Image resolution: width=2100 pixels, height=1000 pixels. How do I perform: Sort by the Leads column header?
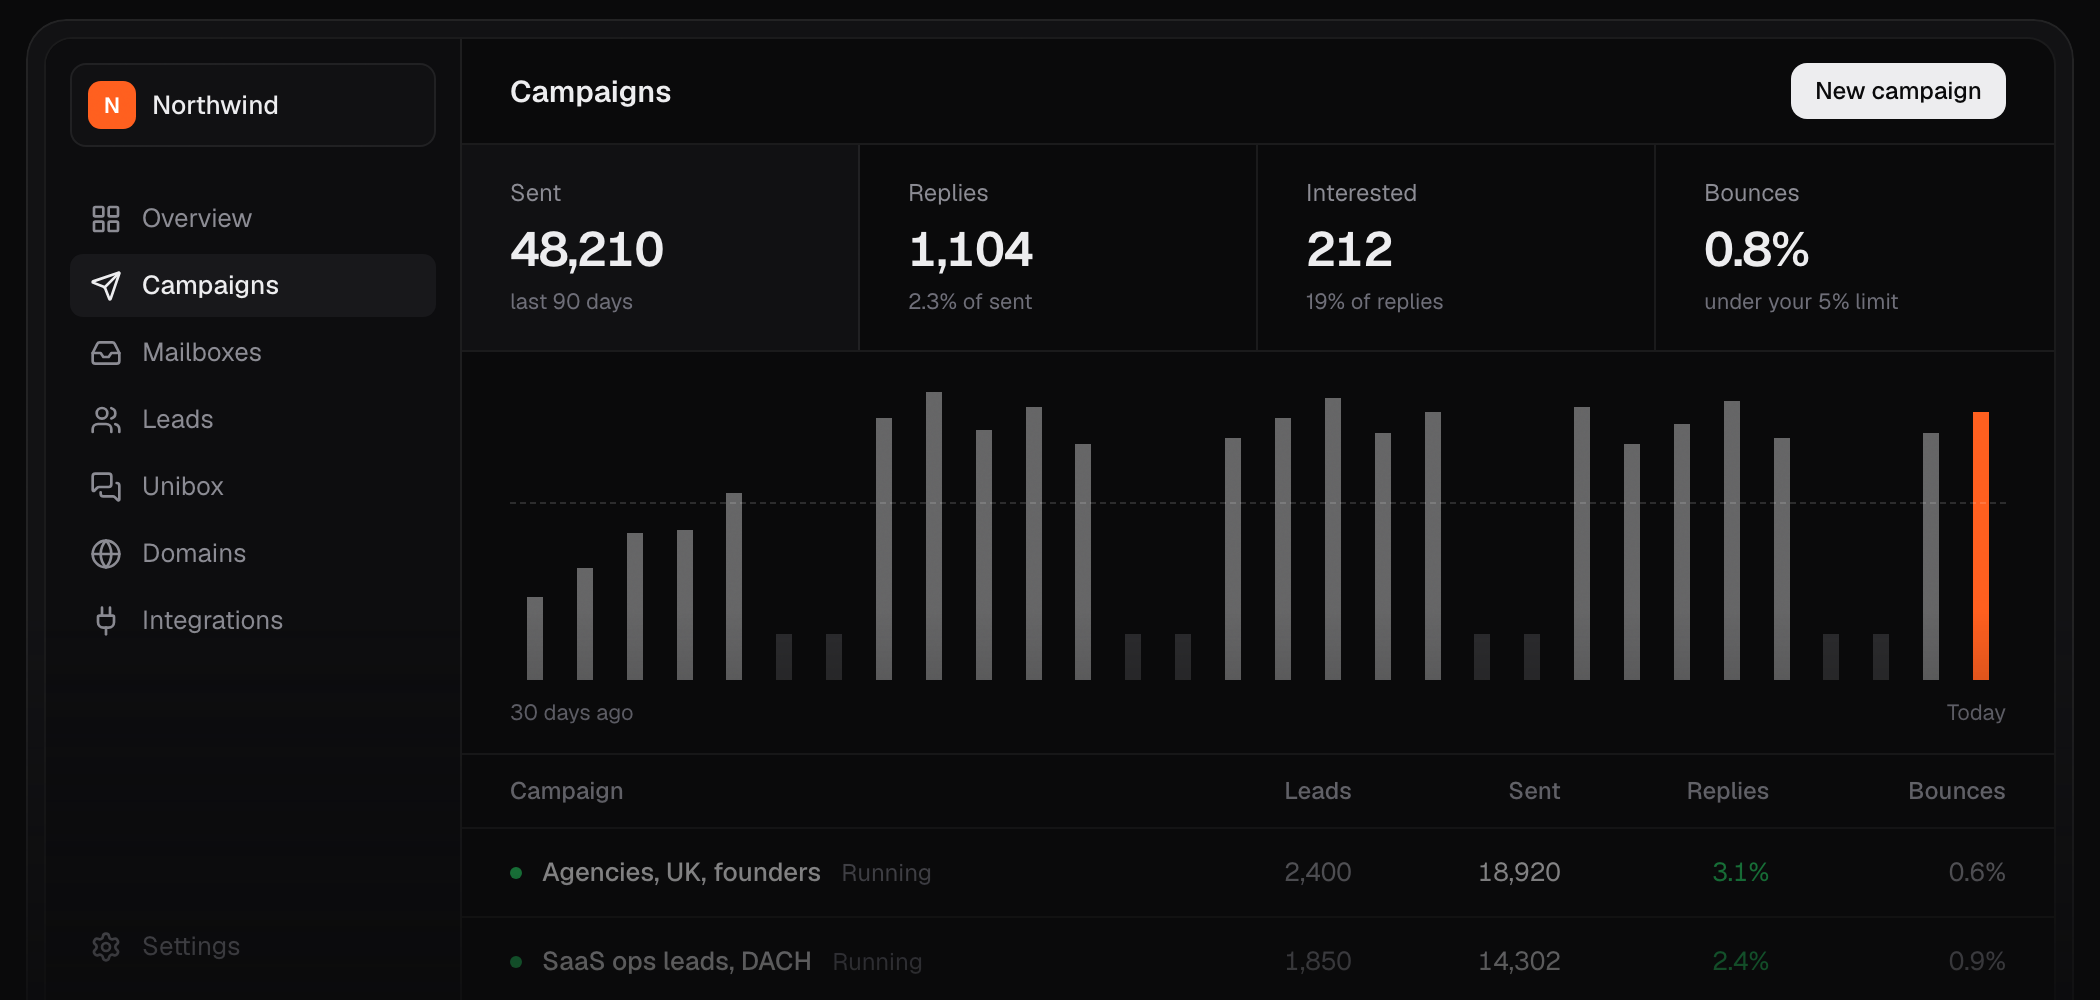click(x=1317, y=791)
